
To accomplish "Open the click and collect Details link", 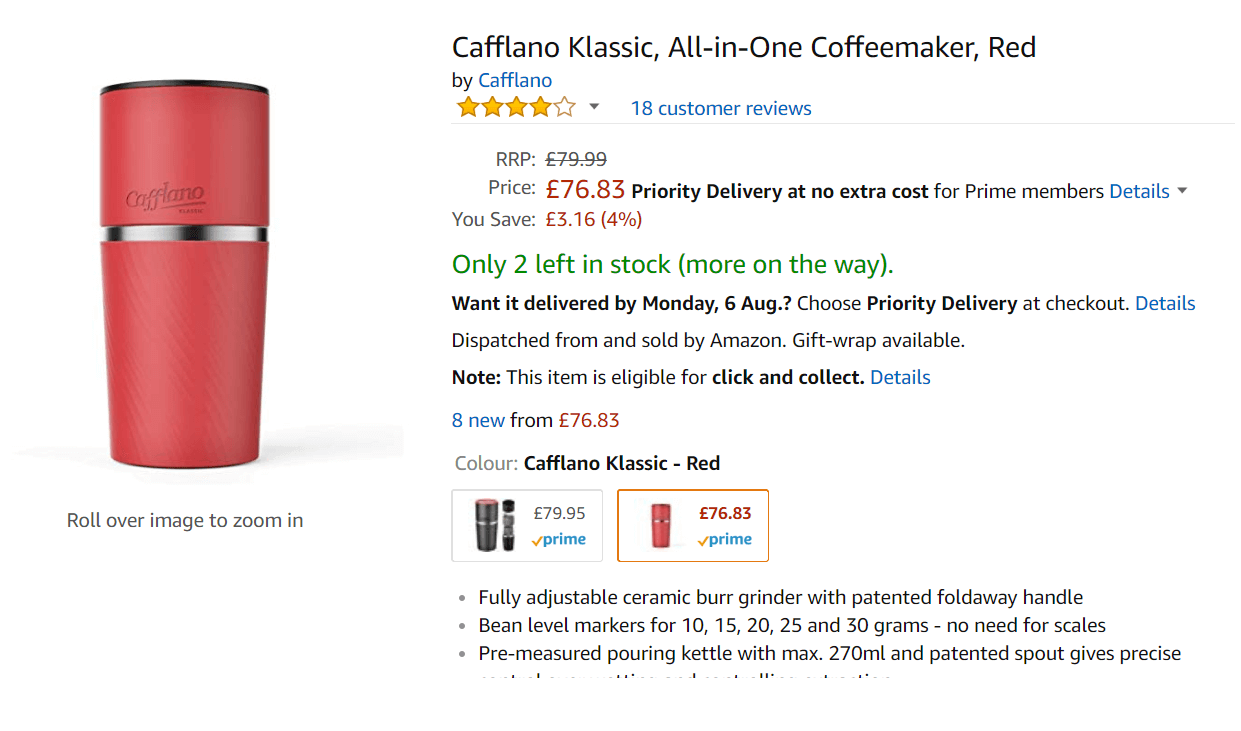I will pyautogui.click(x=900, y=377).
